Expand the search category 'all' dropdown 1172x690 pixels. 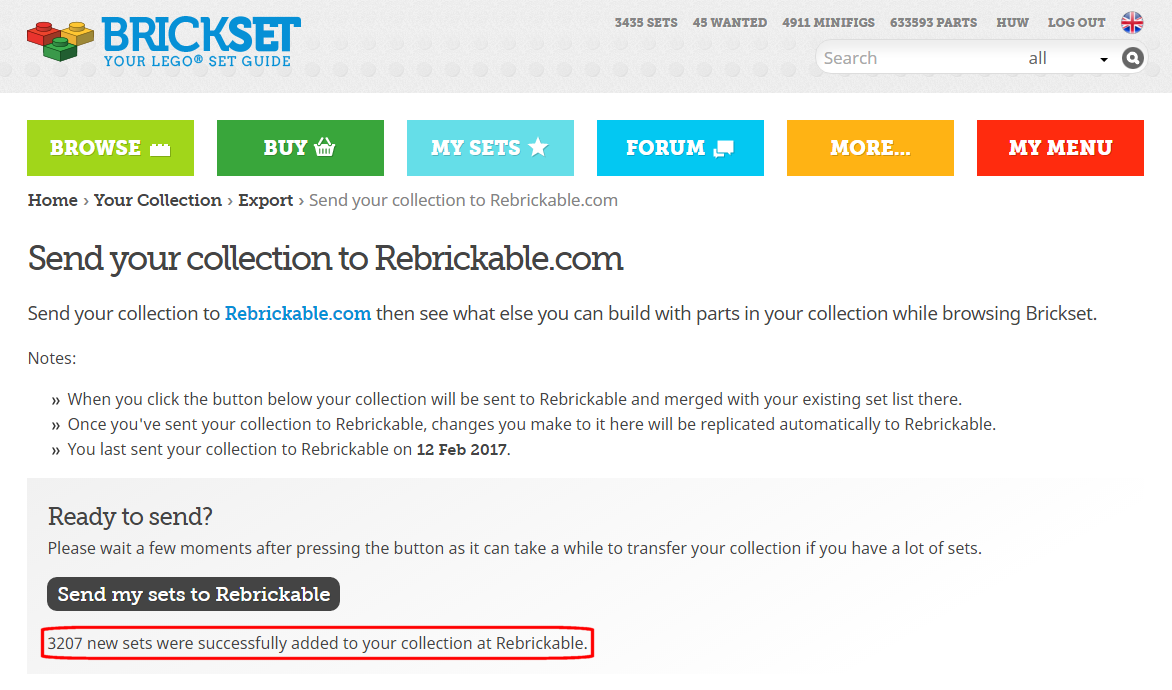(x=1067, y=58)
